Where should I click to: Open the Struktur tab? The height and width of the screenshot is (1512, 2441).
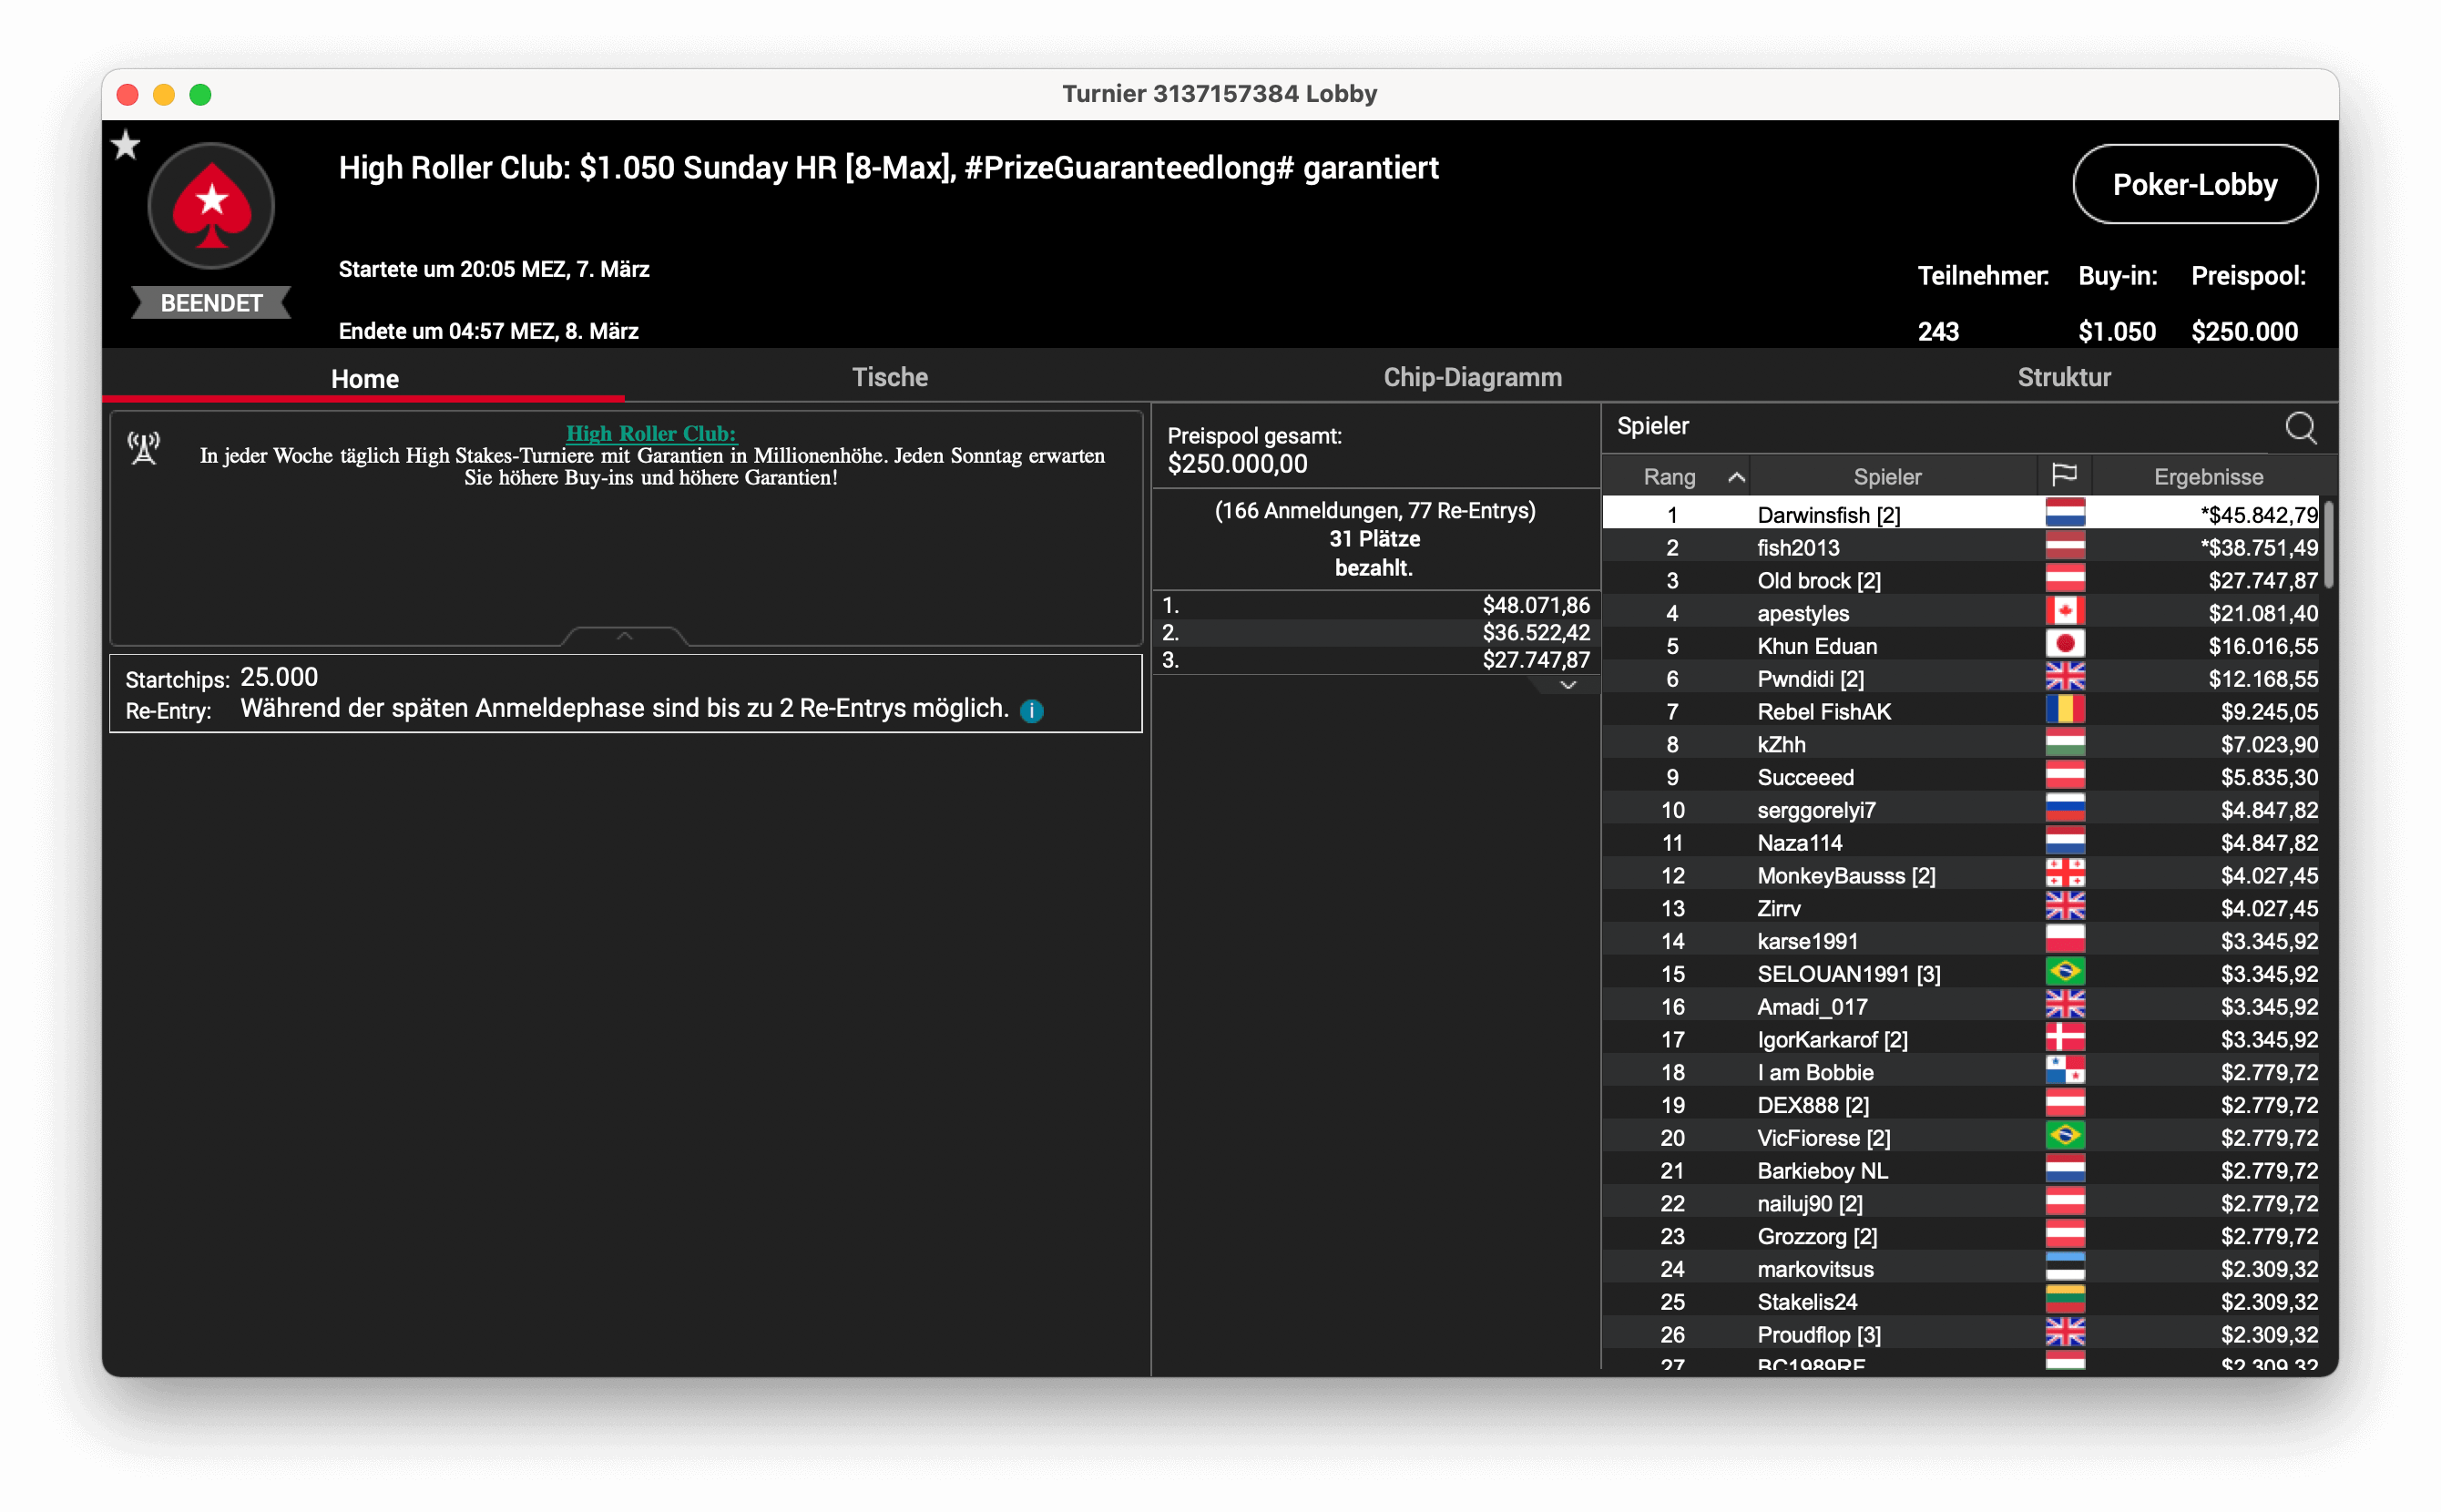point(2063,377)
